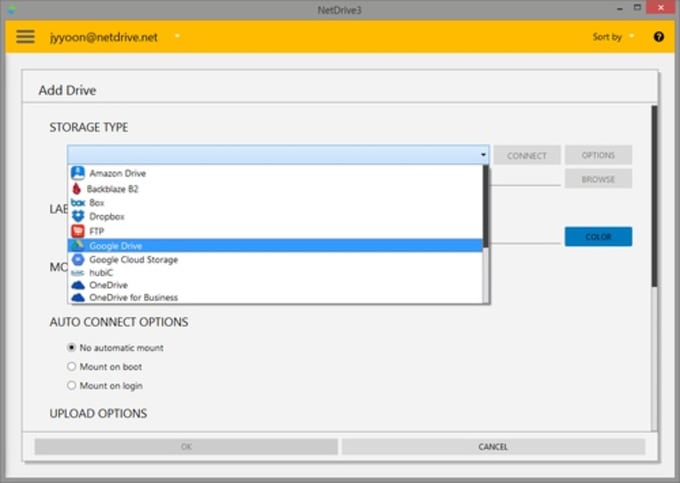Image resolution: width=680 pixels, height=483 pixels.
Task: Choose Google Cloud Storage entry
Action: pos(275,259)
